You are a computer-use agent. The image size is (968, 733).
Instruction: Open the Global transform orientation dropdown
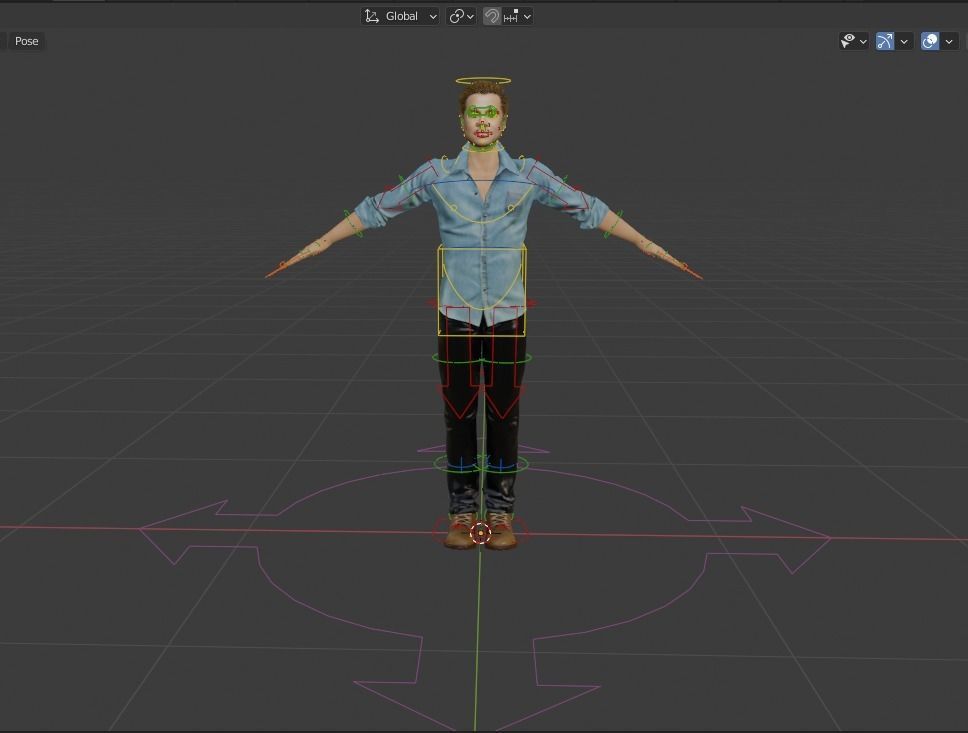coord(400,16)
